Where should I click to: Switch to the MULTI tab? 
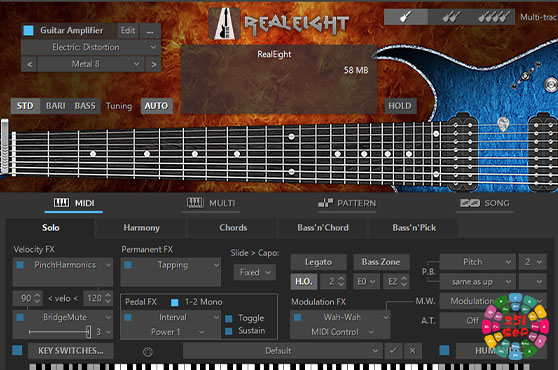coord(211,203)
